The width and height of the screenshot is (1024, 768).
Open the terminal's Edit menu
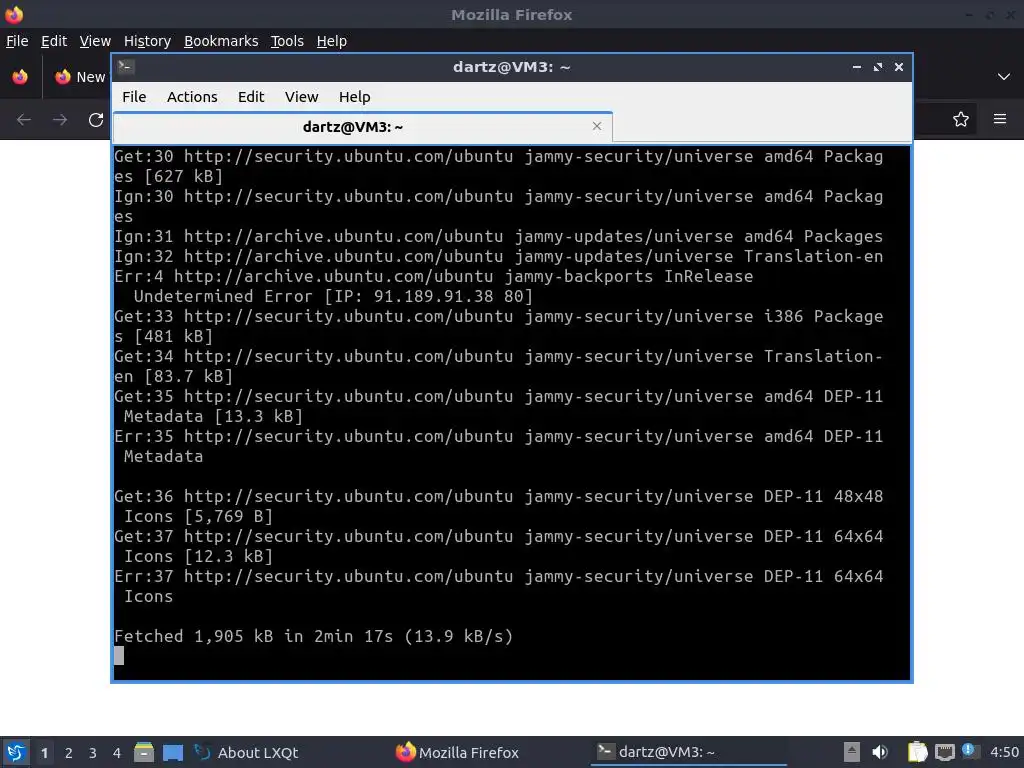[x=251, y=97]
